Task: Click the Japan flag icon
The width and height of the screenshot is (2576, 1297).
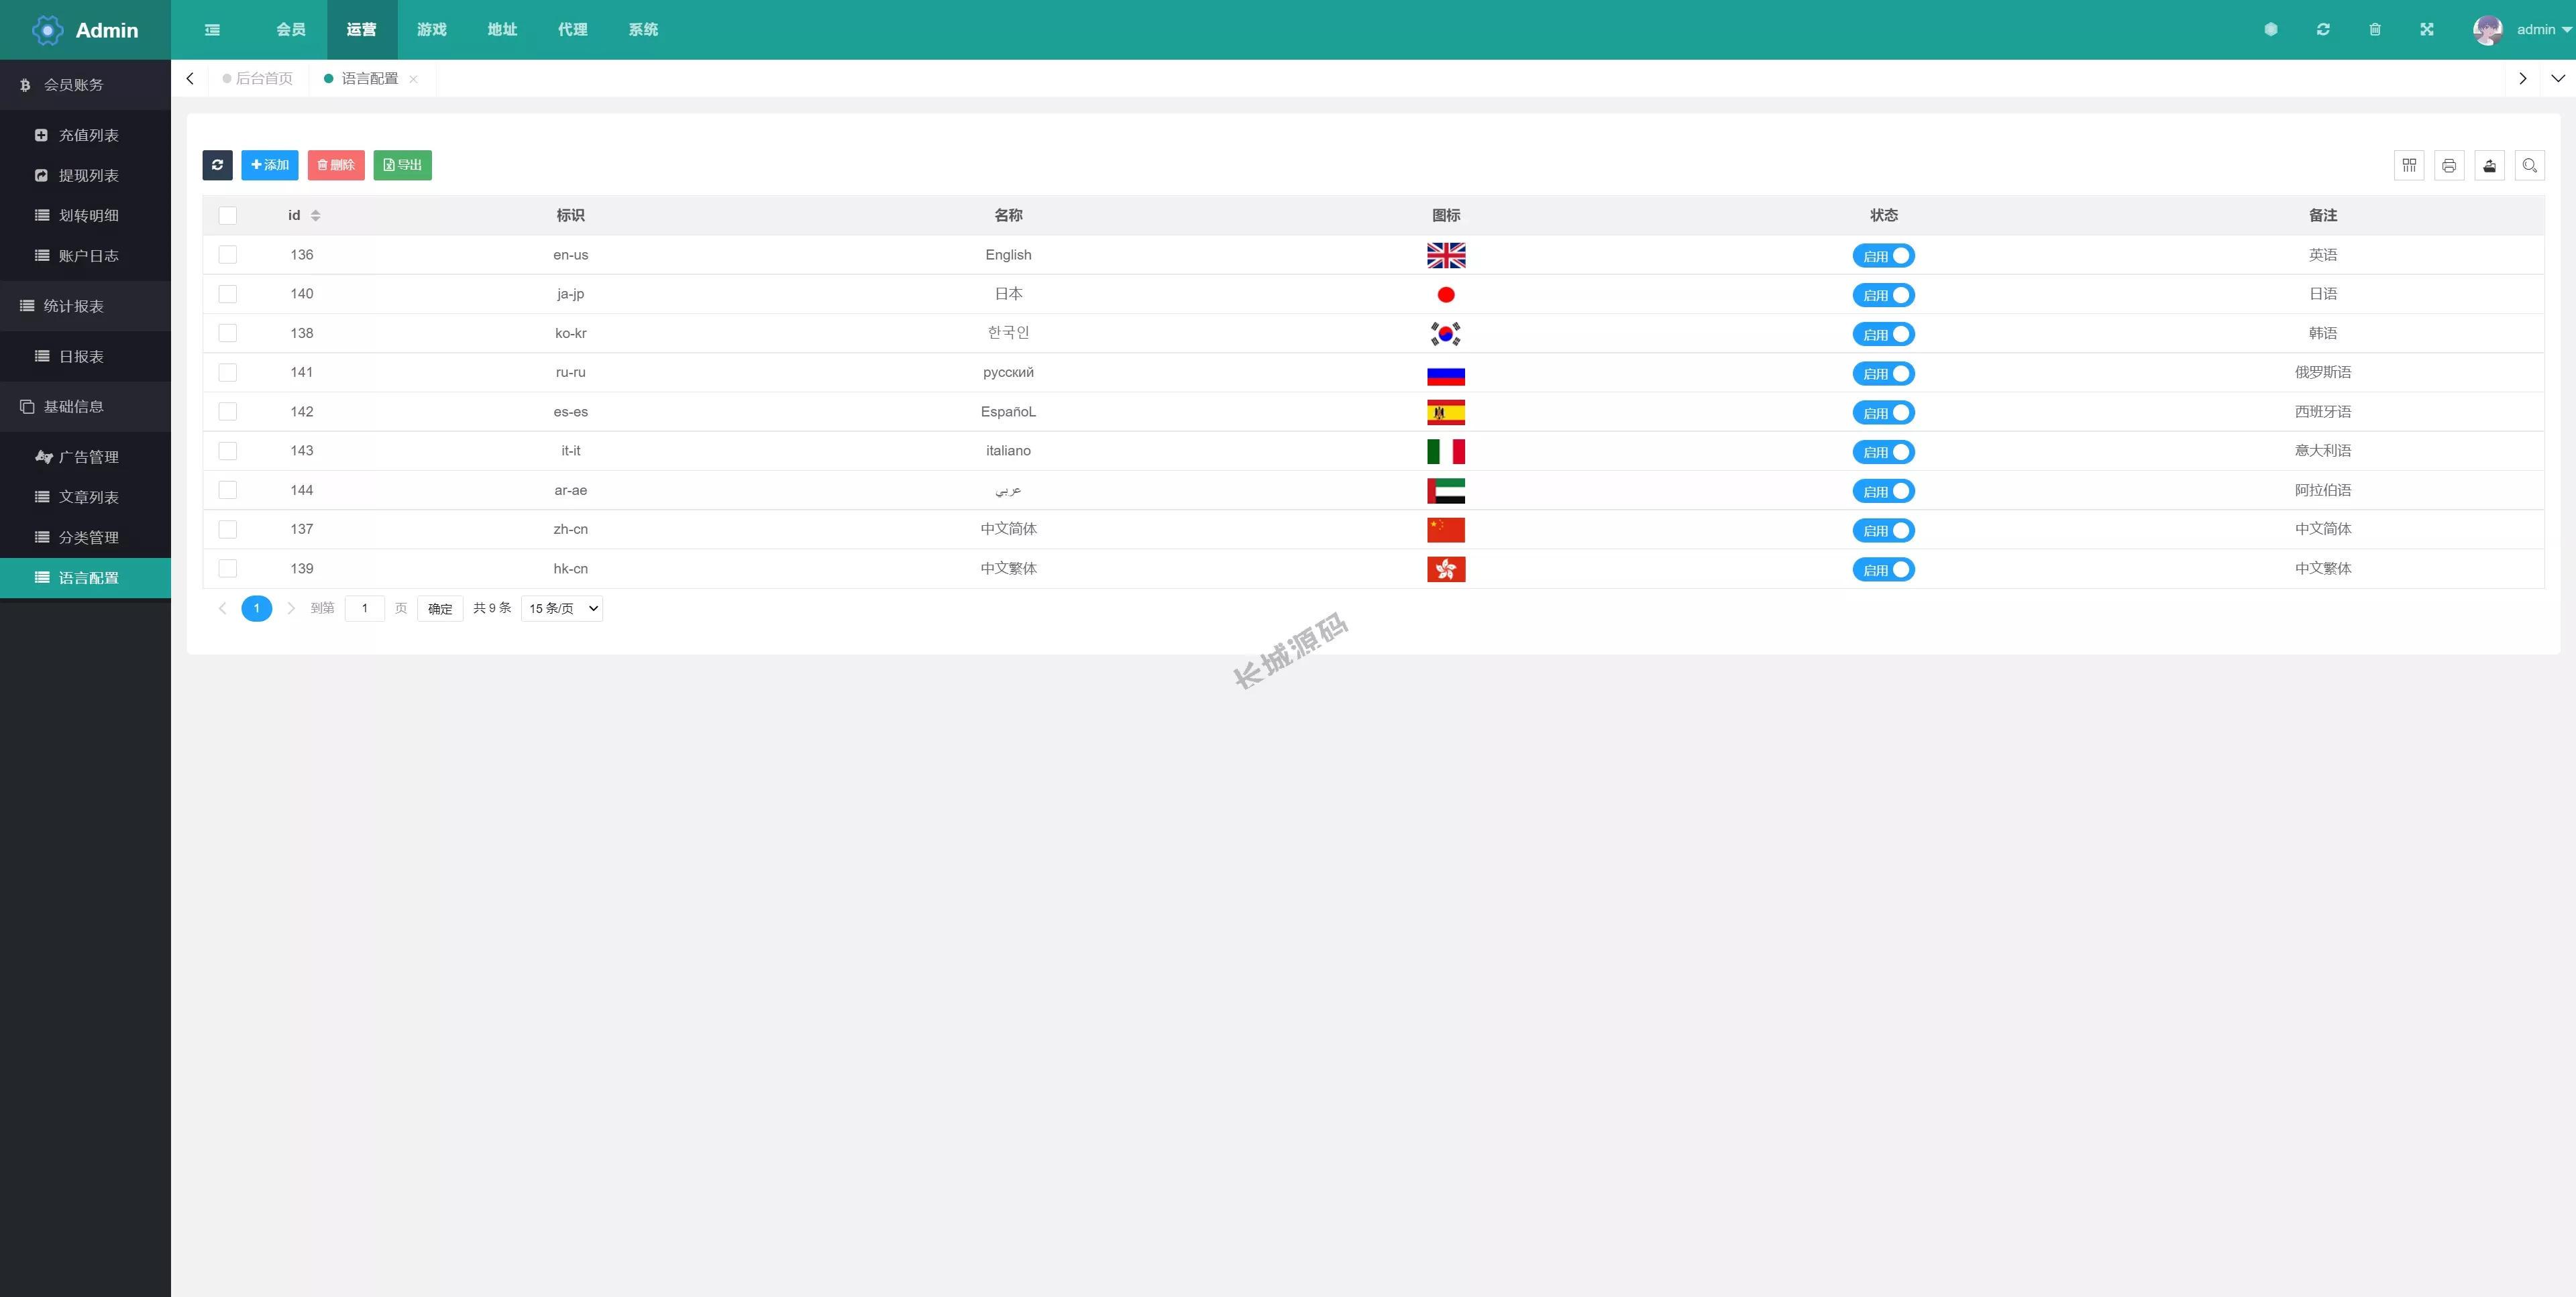Action: [x=1446, y=295]
